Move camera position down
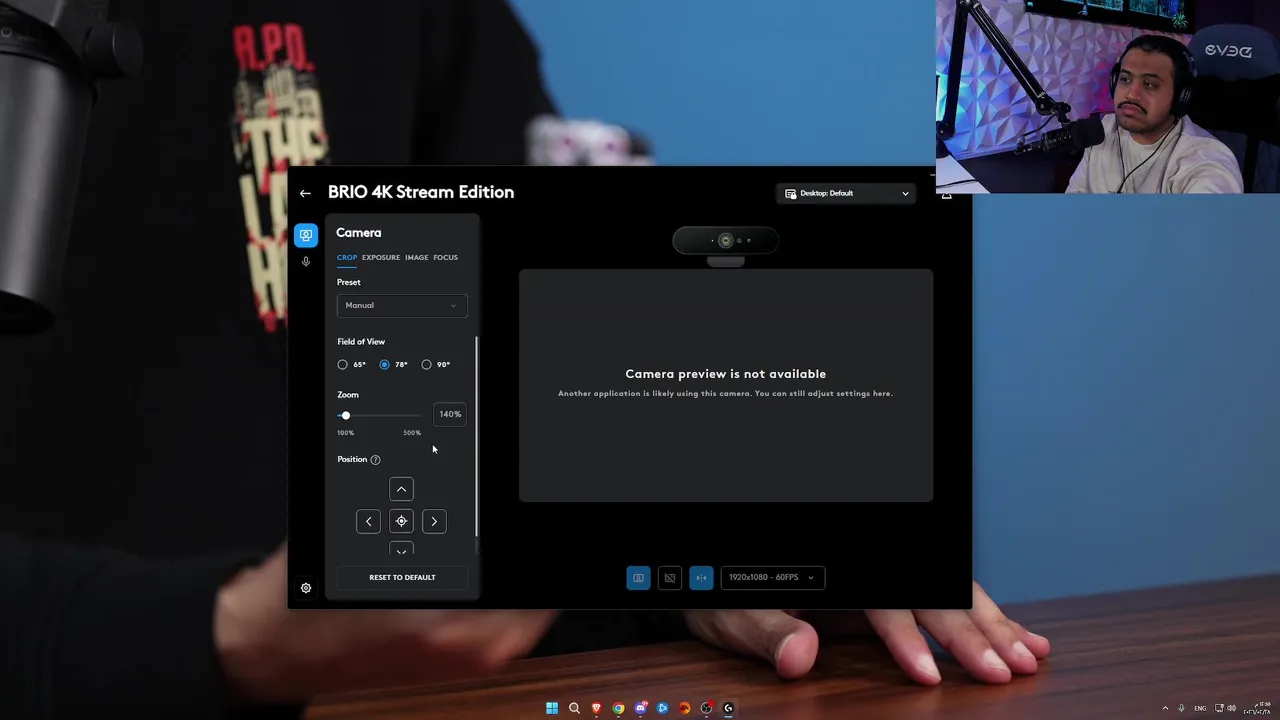 (x=401, y=548)
